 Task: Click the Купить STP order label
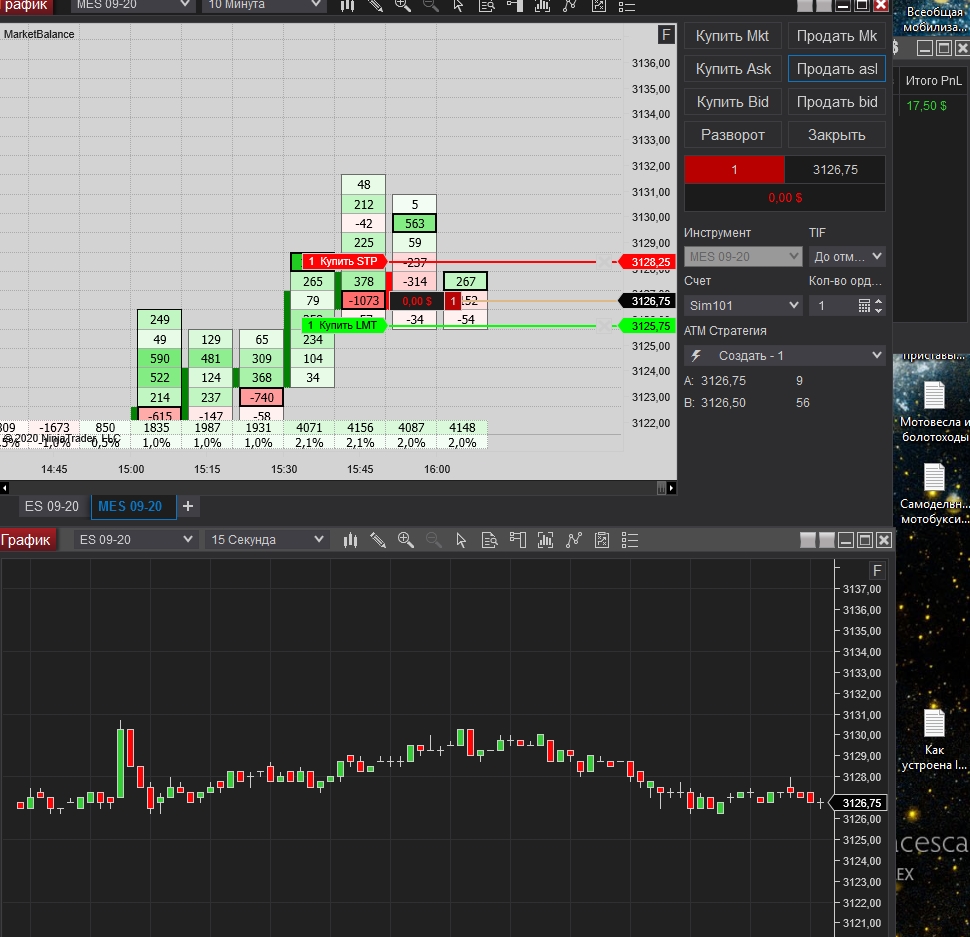[x=344, y=262]
